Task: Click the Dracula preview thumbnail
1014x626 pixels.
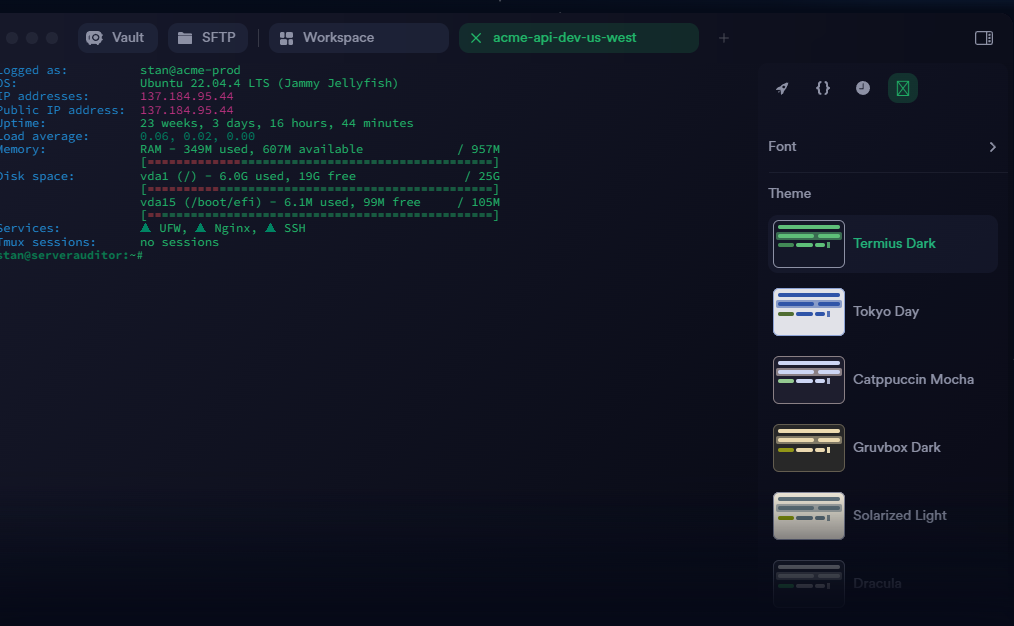Action: point(809,583)
